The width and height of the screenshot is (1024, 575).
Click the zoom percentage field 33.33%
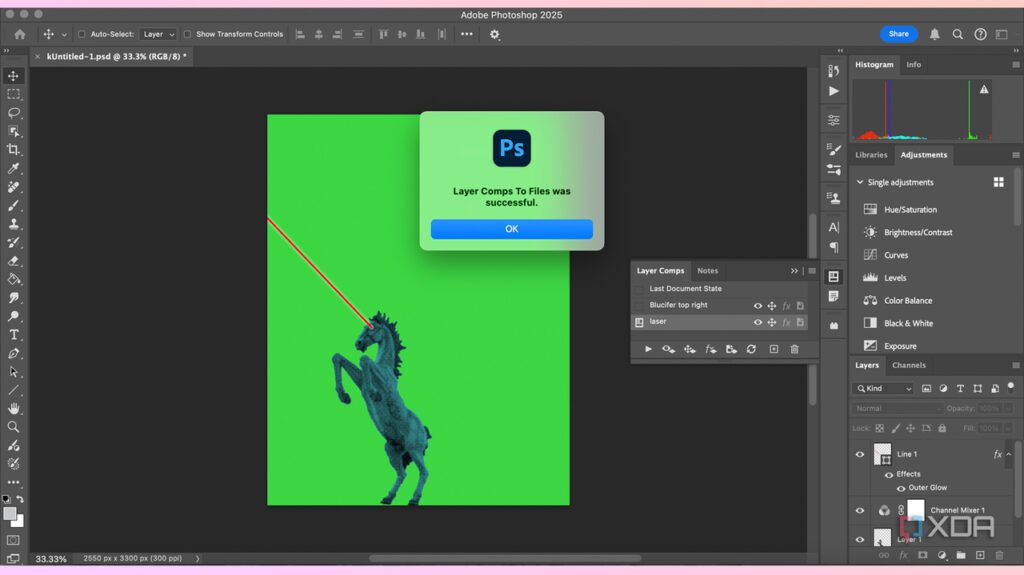(51, 559)
